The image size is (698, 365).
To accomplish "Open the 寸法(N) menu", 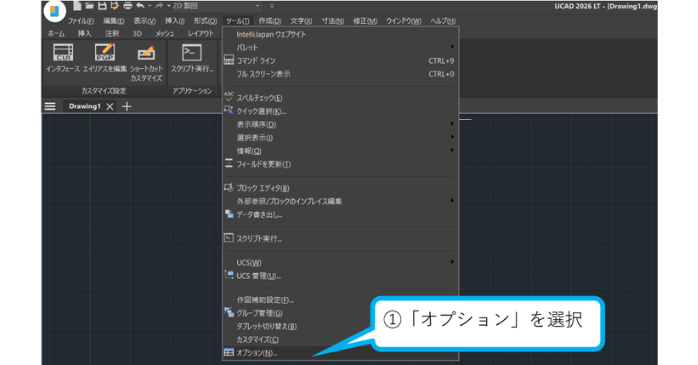I will [333, 21].
